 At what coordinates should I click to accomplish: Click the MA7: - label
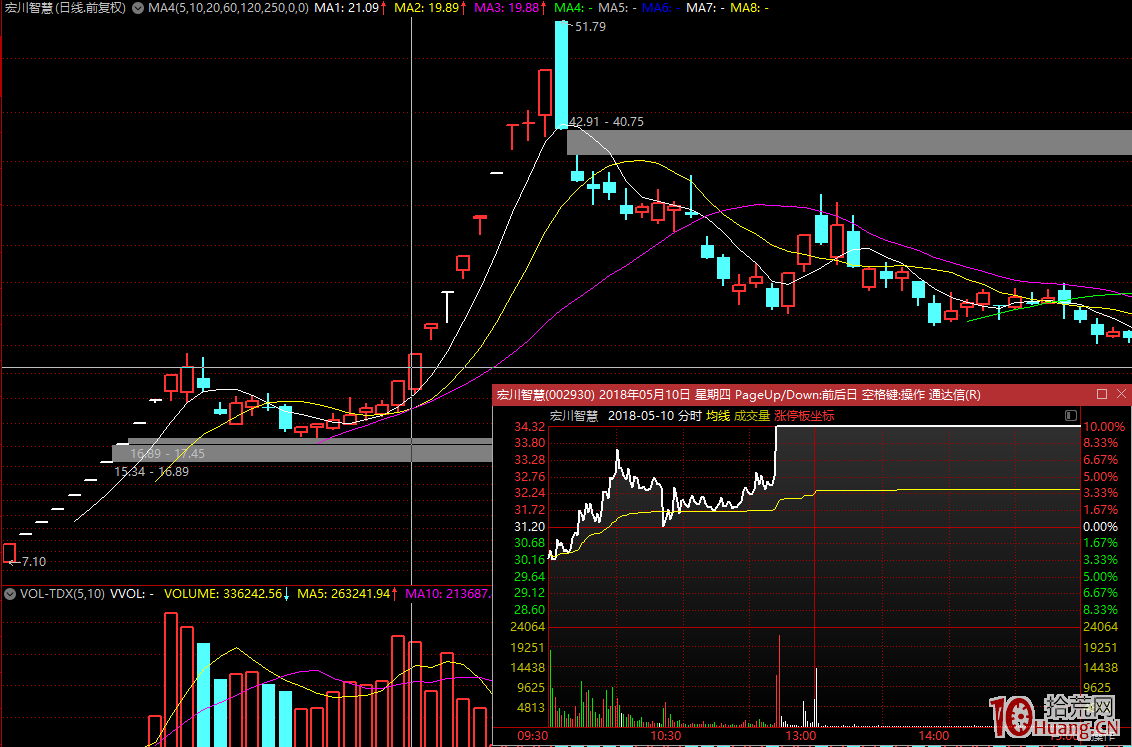point(705,8)
